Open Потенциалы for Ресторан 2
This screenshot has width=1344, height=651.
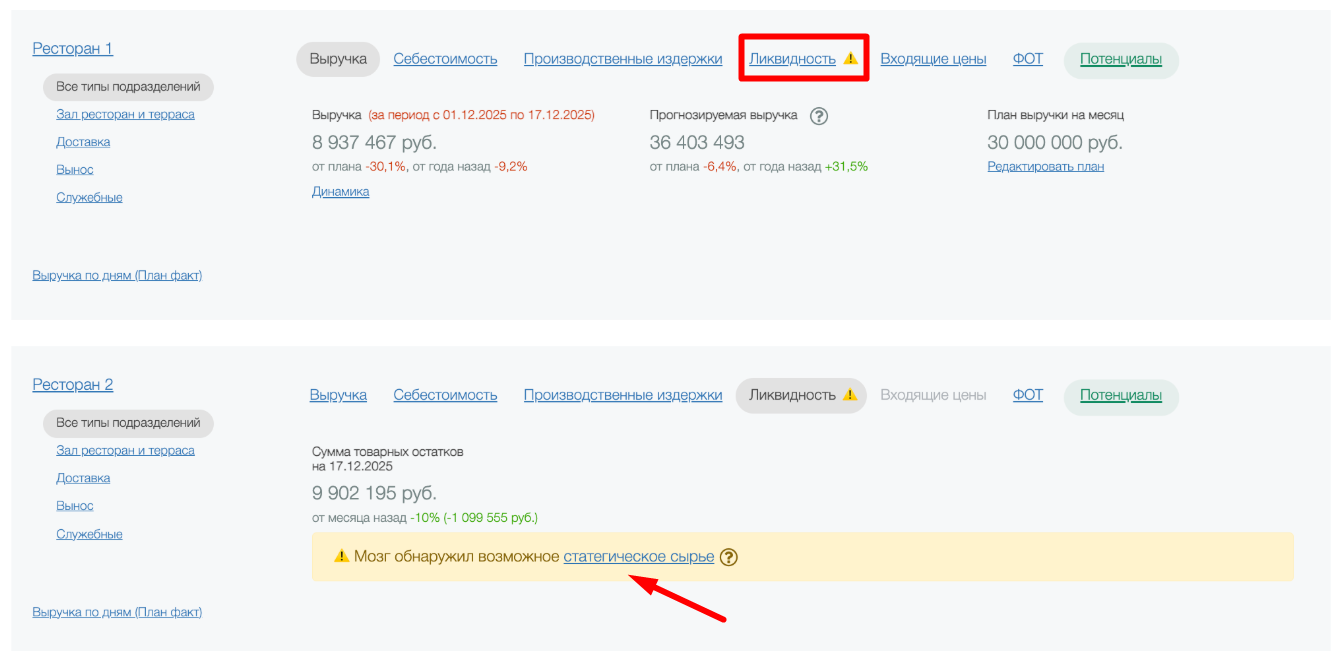1120,395
